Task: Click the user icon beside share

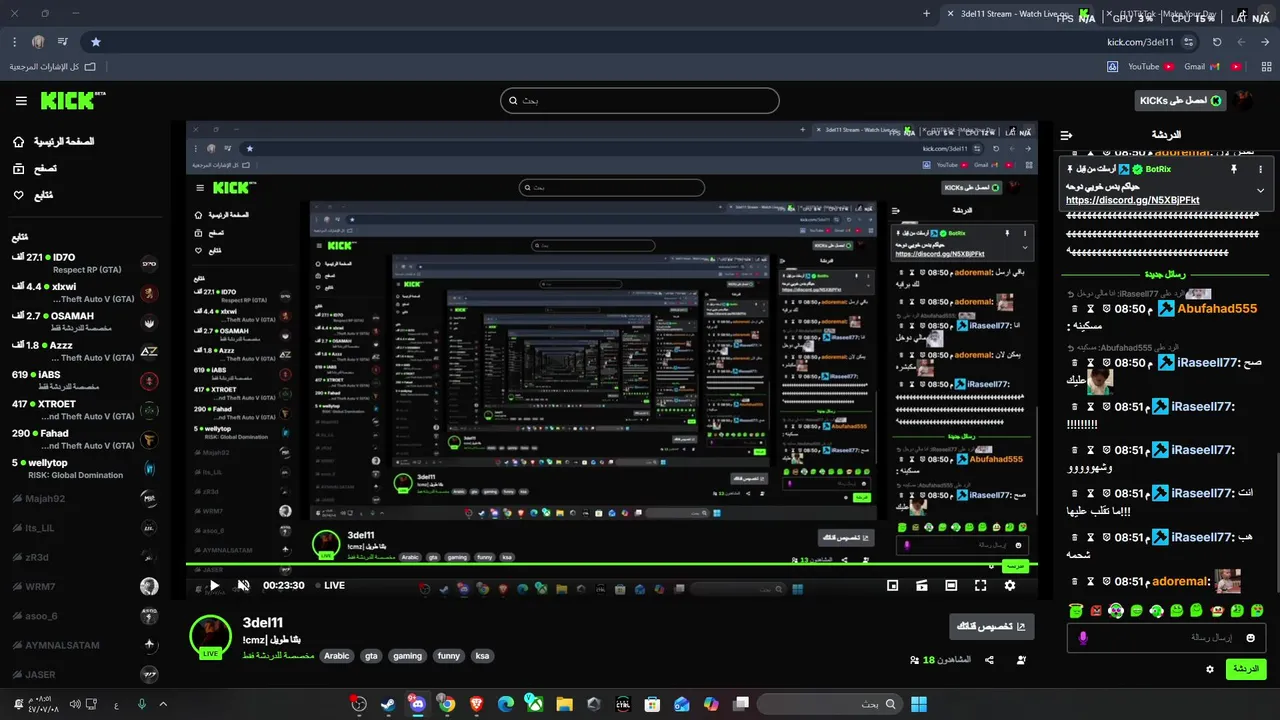Action: coord(1021,660)
